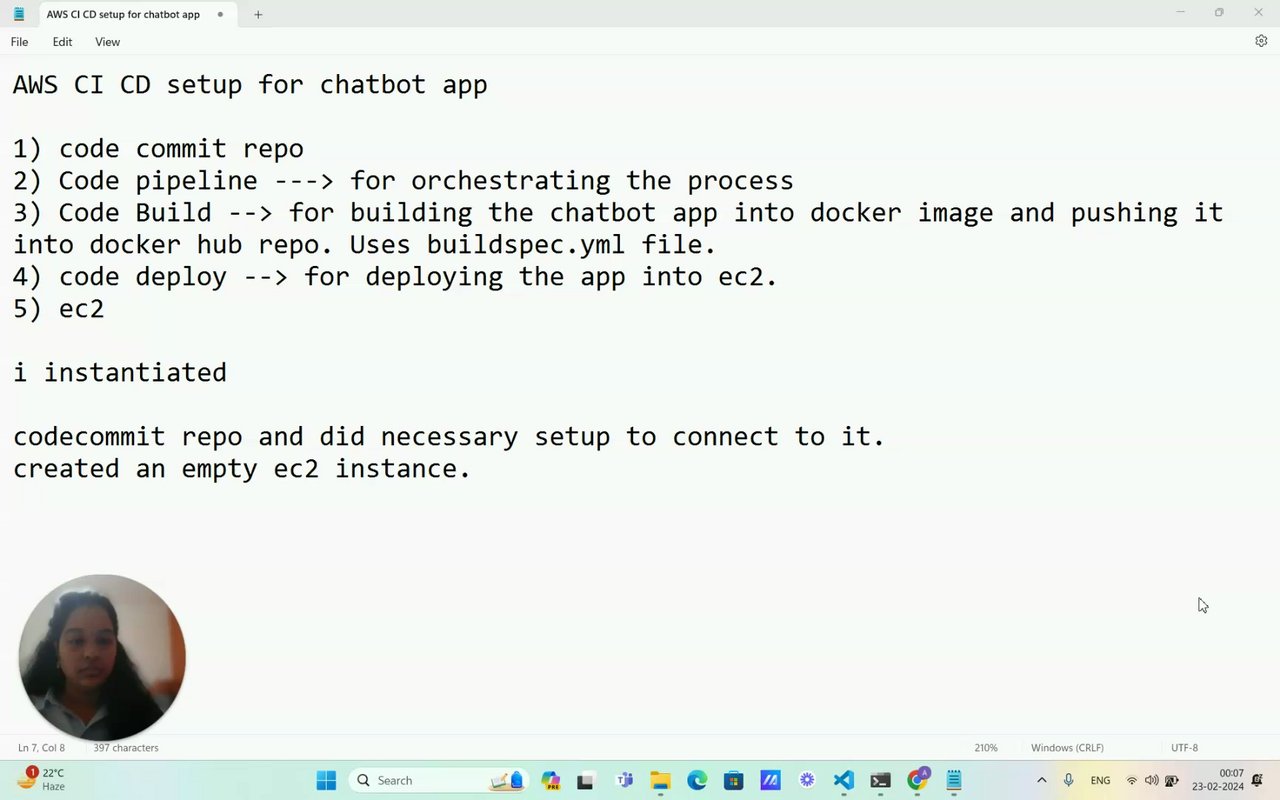Launch Copilot preview from the taskbar
1280x800 pixels.
(x=551, y=780)
